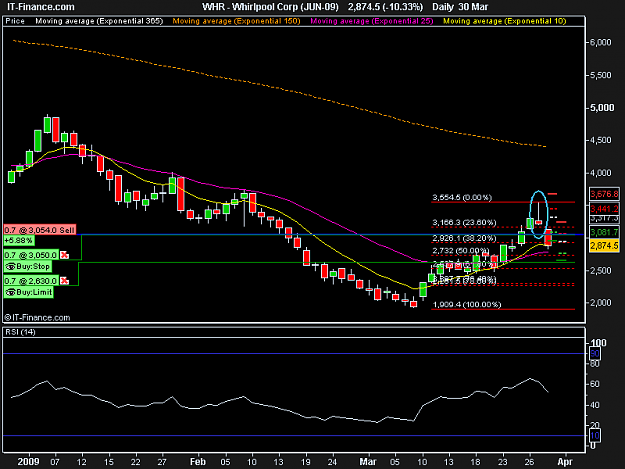Select Moving average (Exponential 10) legend
625x469 pixels.
click(x=505, y=21)
